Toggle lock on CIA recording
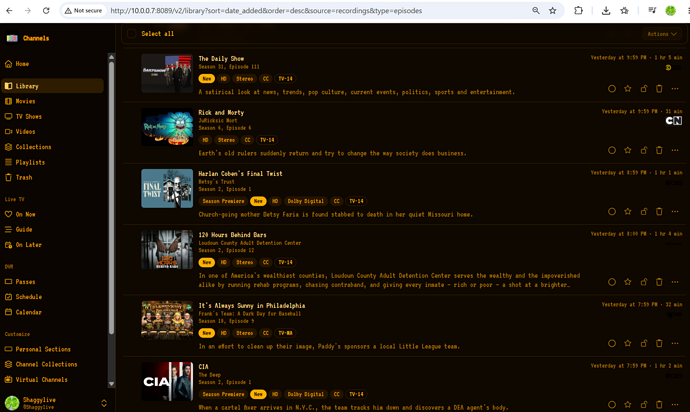Viewport: 690px width, 412px height. [643, 405]
